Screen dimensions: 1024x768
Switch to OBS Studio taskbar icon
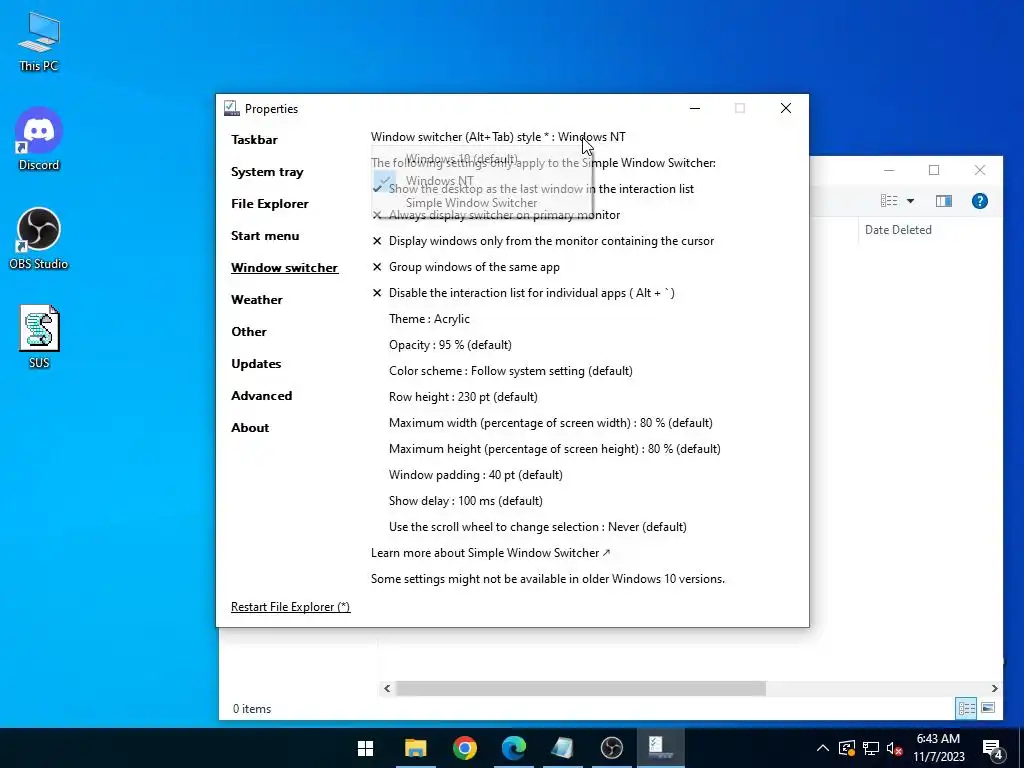611,748
